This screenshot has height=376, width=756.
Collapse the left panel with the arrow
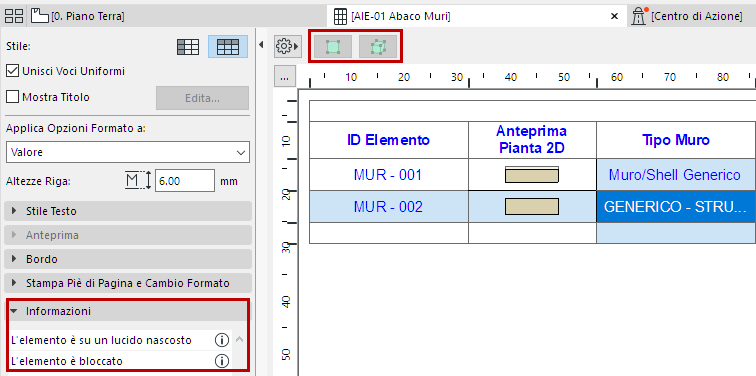pos(261,45)
